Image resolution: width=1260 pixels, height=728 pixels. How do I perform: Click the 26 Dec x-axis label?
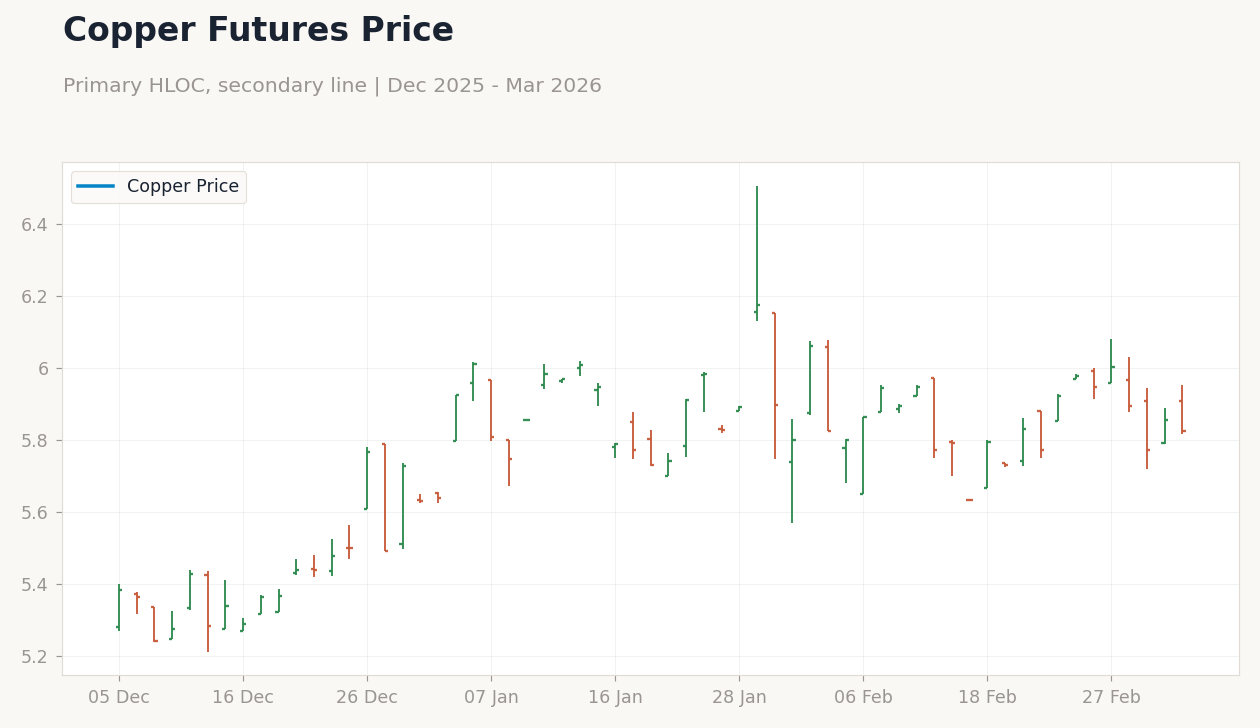coord(367,698)
